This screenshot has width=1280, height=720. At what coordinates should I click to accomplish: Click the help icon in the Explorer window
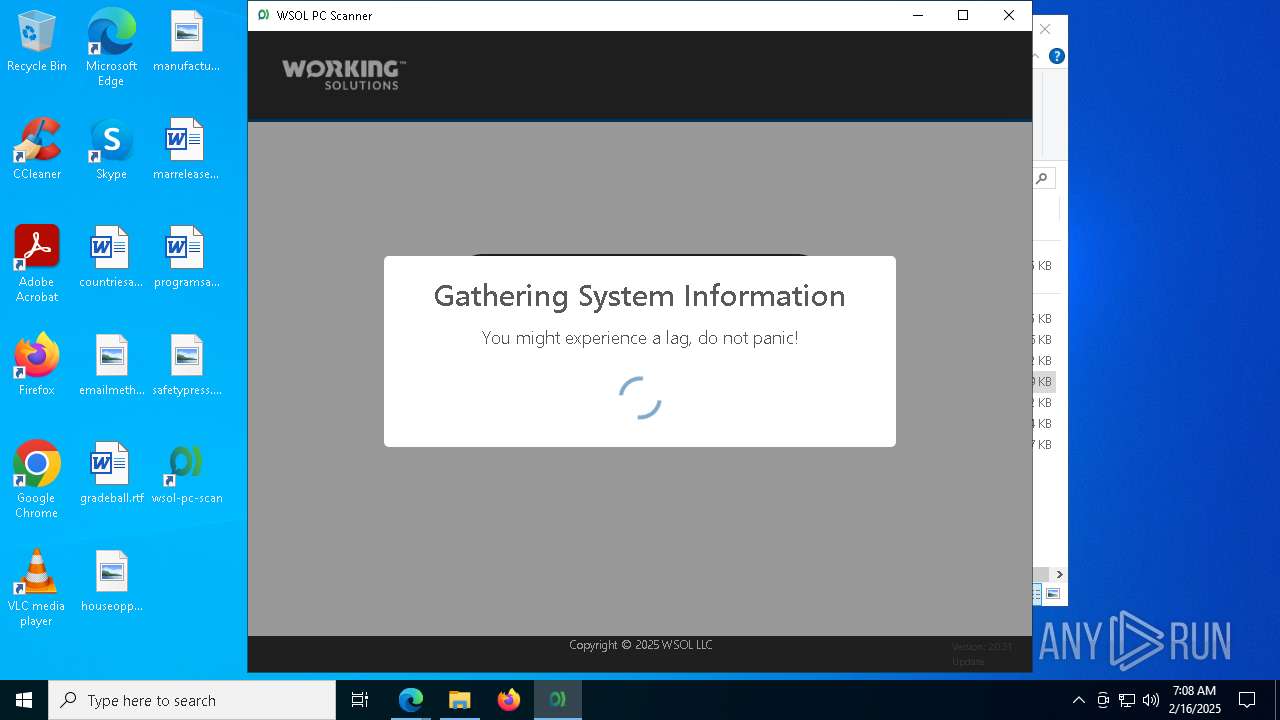[x=1057, y=56]
